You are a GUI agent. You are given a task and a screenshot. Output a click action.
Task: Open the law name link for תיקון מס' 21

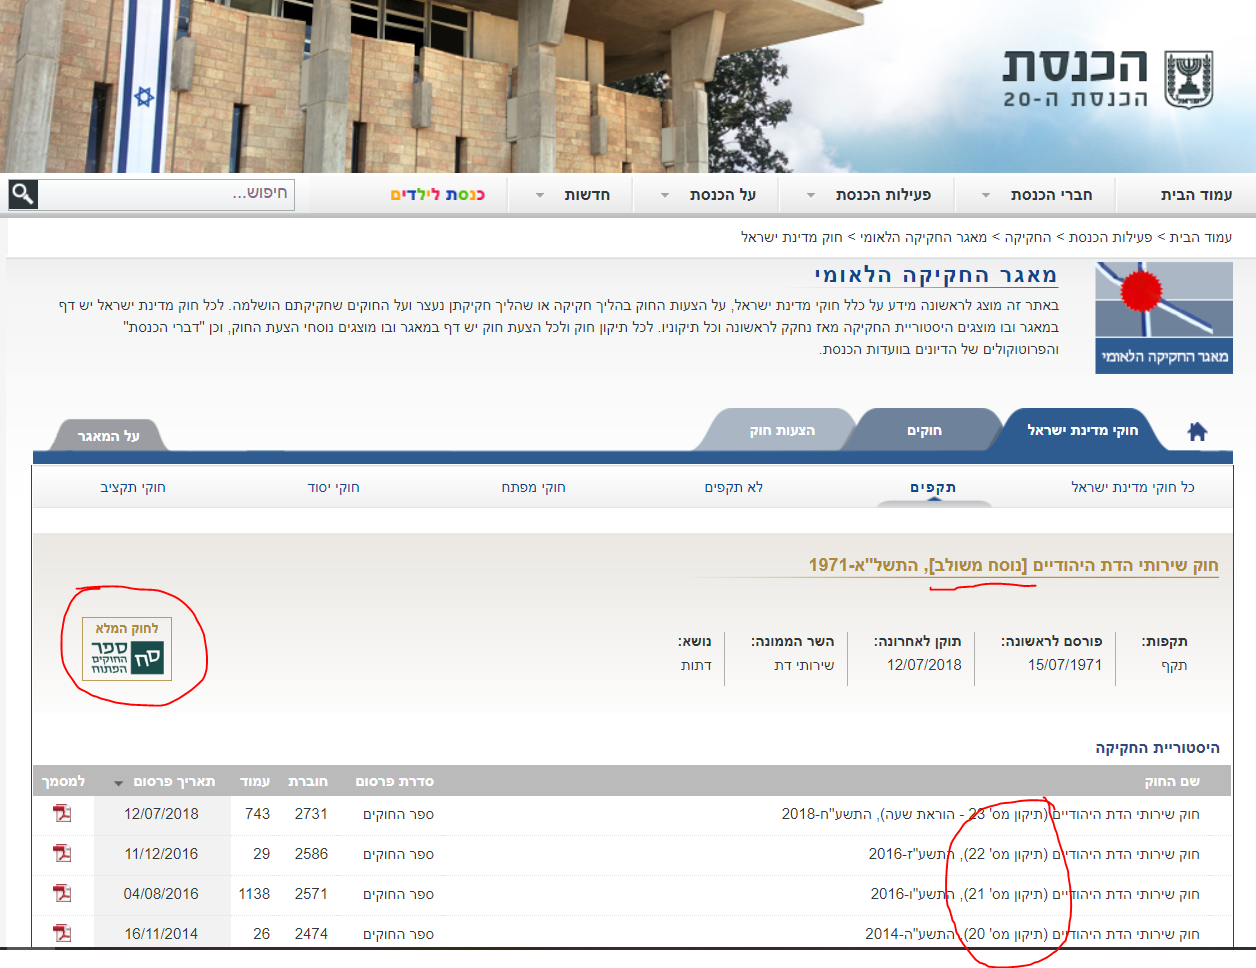(1035, 894)
